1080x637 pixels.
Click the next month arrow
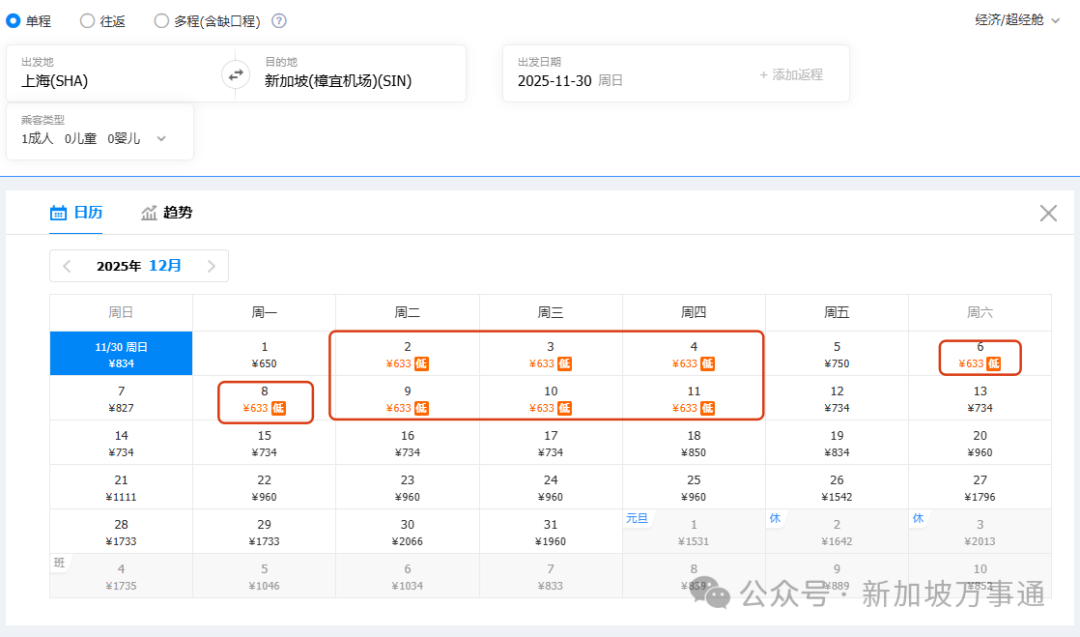[211, 265]
